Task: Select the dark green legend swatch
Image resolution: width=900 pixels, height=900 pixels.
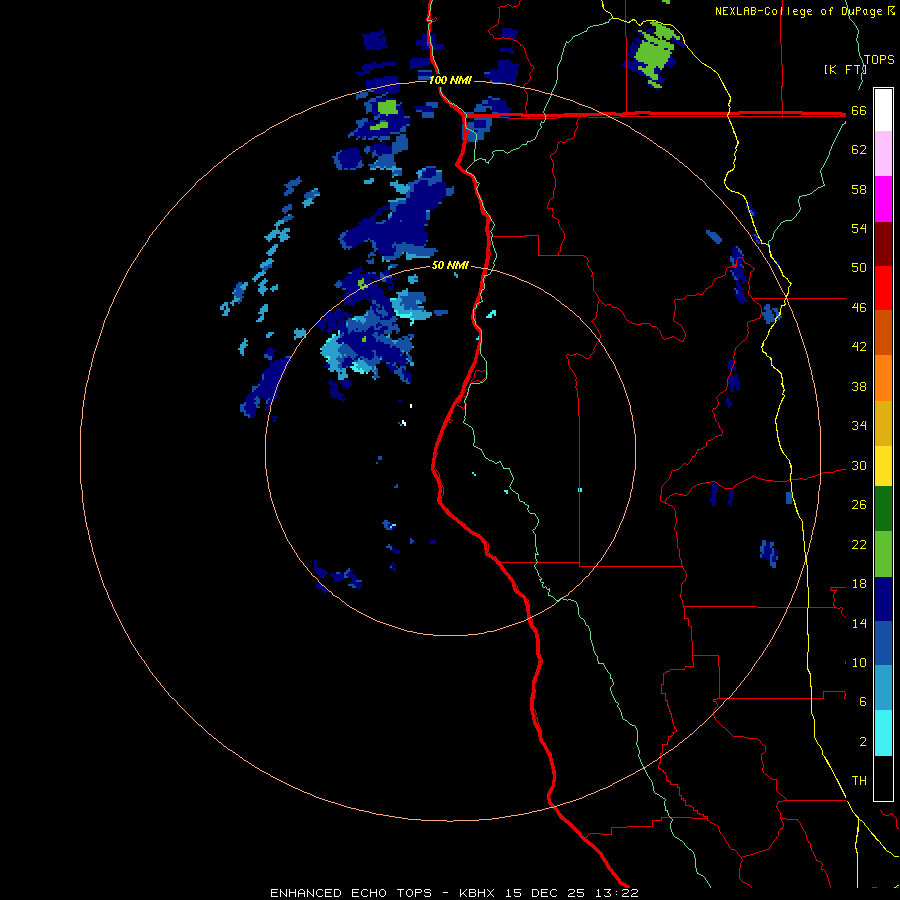Action: tap(883, 509)
